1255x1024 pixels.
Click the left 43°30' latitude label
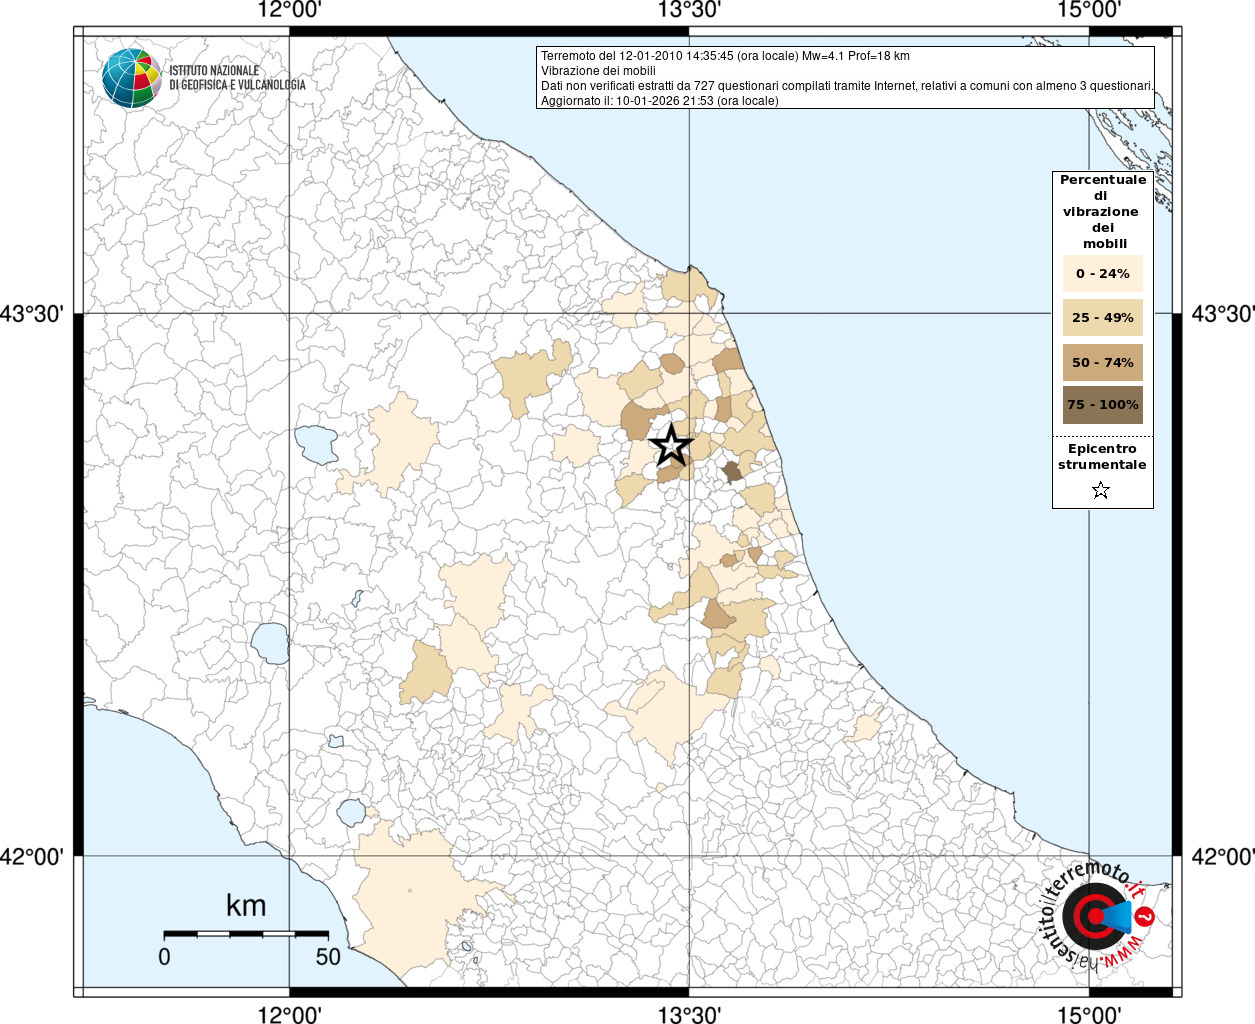[32, 314]
